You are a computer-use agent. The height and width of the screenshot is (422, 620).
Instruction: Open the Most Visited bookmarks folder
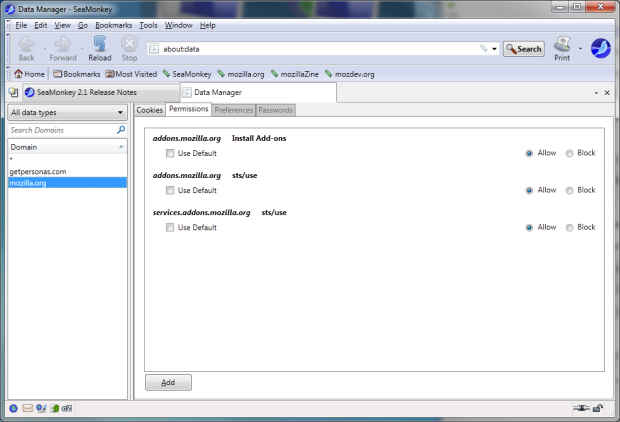[131, 74]
